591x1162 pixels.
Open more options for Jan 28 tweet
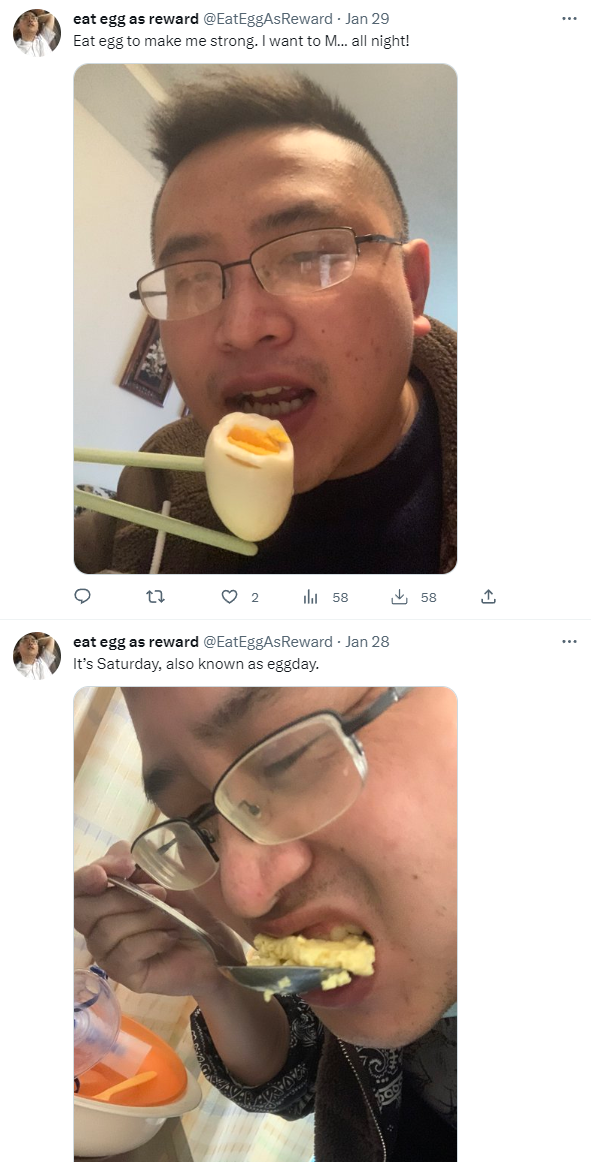tap(569, 642)
